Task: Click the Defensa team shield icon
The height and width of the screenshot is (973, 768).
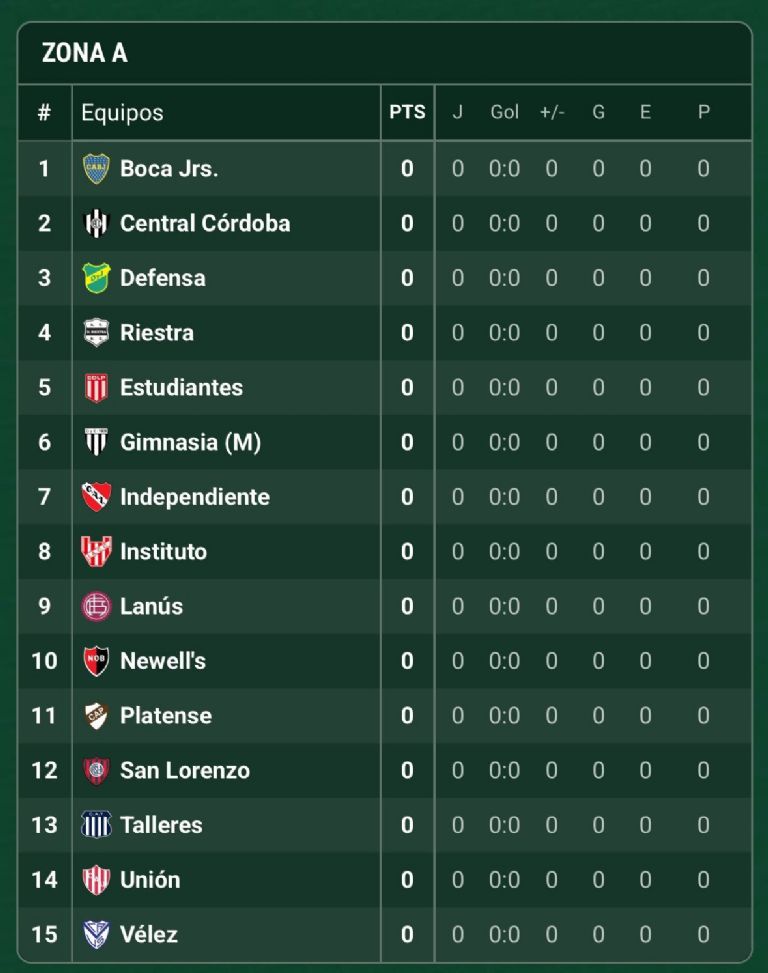Action: [x=96, y=278]
